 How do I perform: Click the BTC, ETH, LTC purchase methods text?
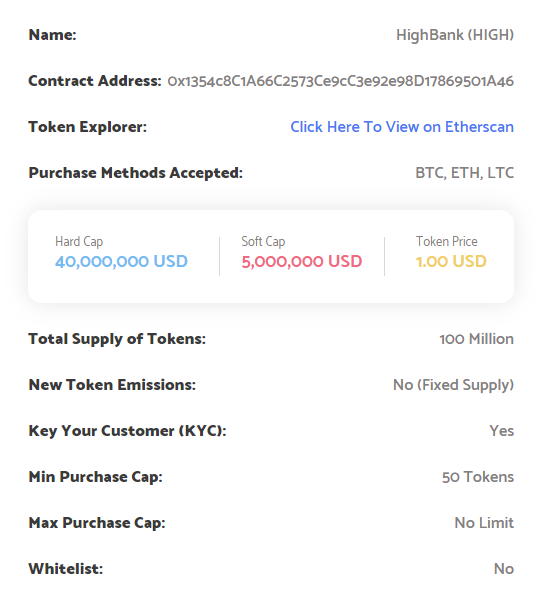point(465,173)
